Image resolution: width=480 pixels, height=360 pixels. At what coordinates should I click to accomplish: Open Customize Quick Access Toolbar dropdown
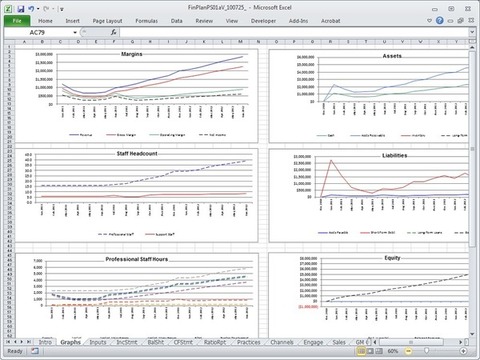coord(62,9)
